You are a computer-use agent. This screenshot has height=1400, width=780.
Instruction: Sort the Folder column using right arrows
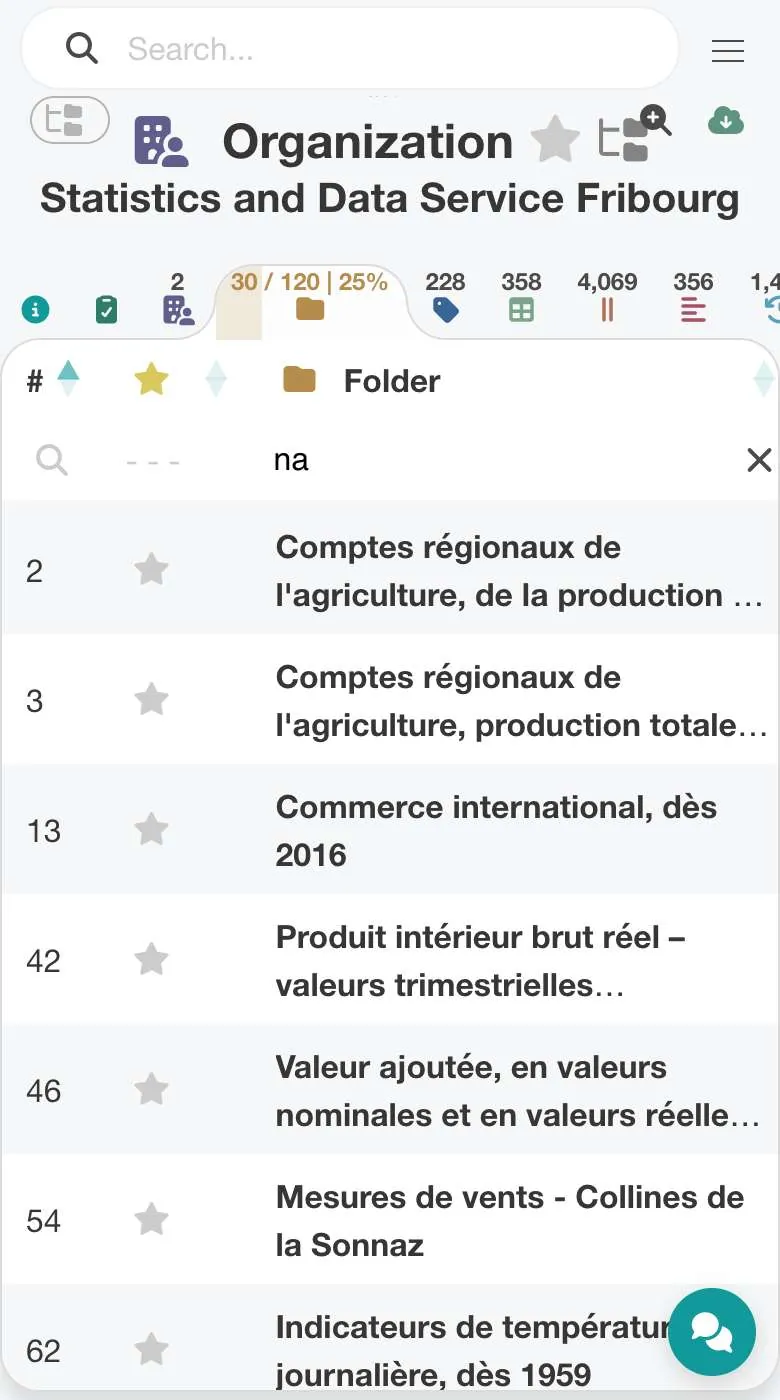click(764, 380)
